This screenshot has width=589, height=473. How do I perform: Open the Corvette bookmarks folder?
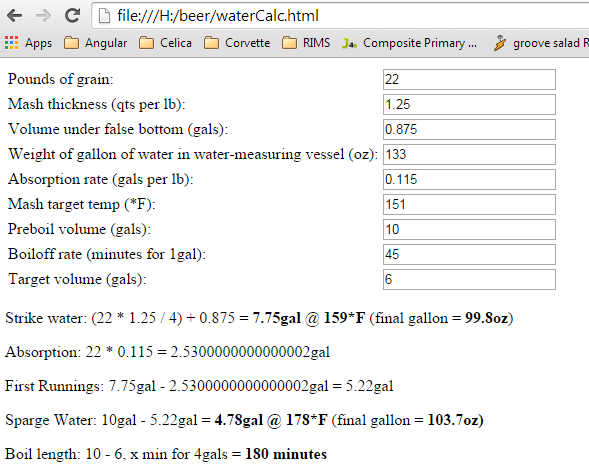pos(237,43)
